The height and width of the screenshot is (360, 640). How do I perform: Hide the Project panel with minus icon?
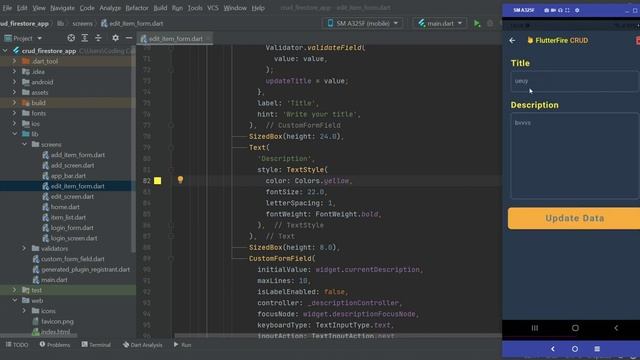[x=129, y=38]
